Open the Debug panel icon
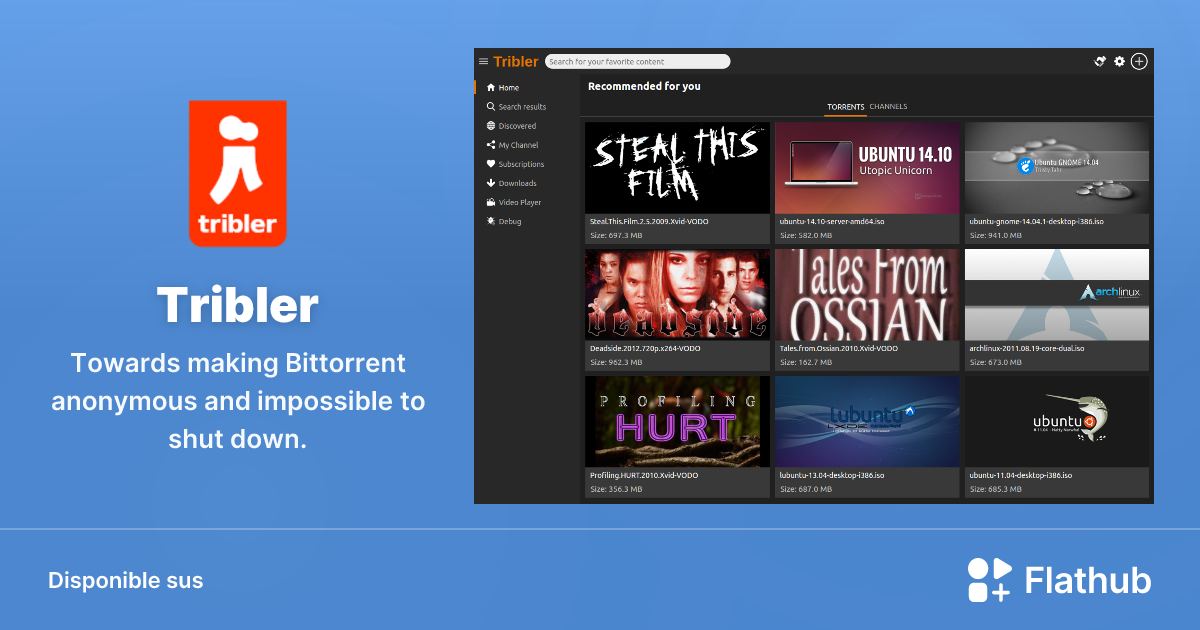This screenshot has width=1200, height=630. click(x=492, y=221)
